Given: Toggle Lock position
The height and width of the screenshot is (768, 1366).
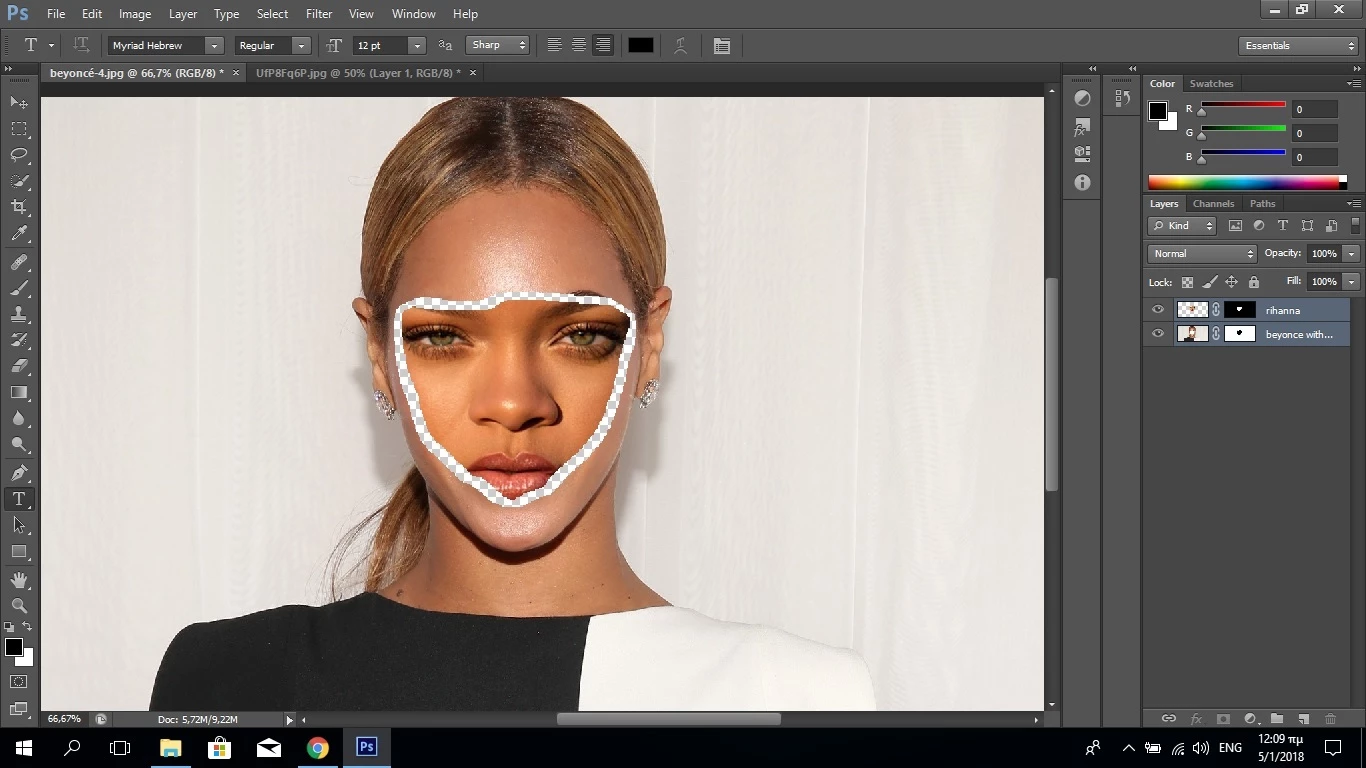Looking at the screenshot, I should pyautogui.click(x=1232, y=282).
